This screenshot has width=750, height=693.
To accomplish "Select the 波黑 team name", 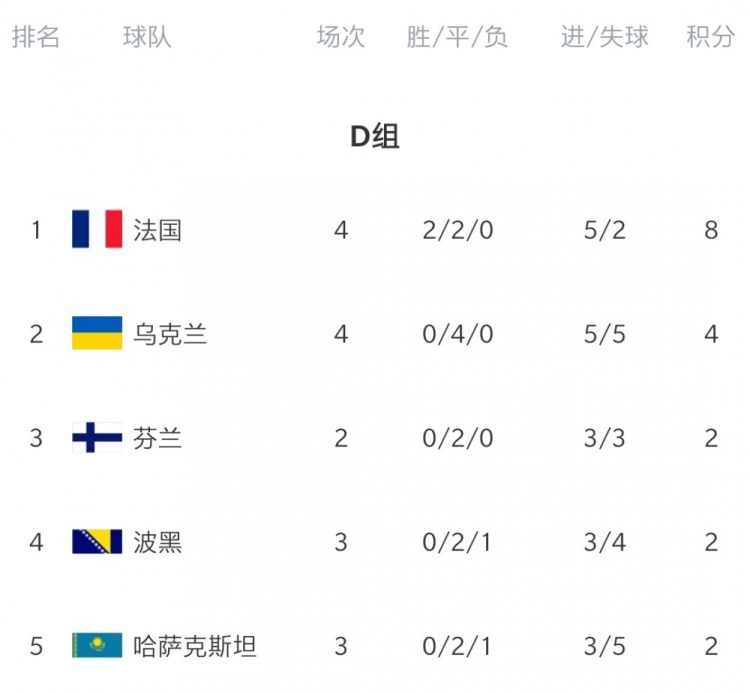I will (x=157, y=542).
